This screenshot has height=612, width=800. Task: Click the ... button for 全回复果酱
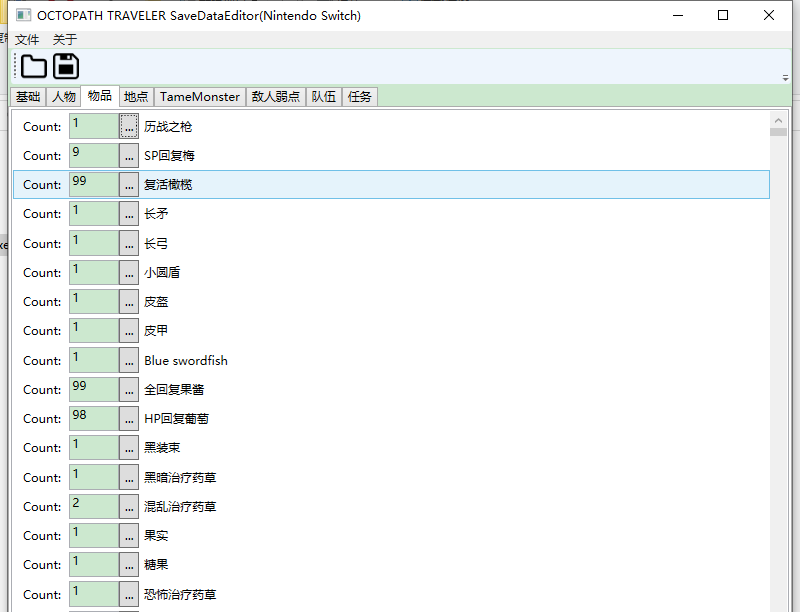[129, 389]
